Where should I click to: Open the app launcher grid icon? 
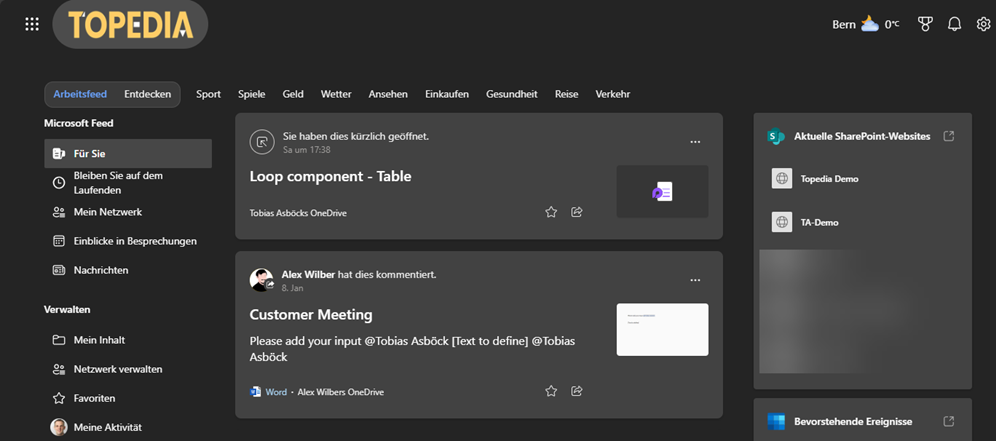32,24
